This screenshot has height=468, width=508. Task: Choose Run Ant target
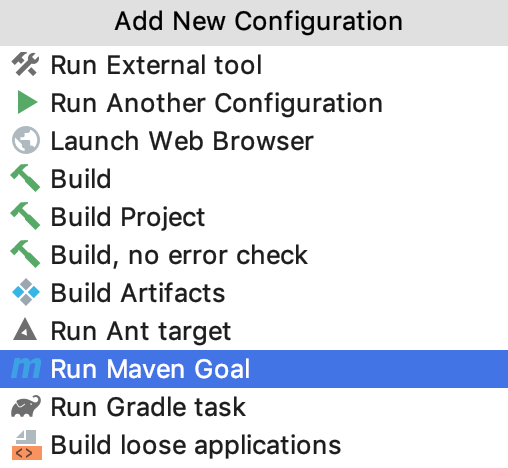tap(254, 331)
